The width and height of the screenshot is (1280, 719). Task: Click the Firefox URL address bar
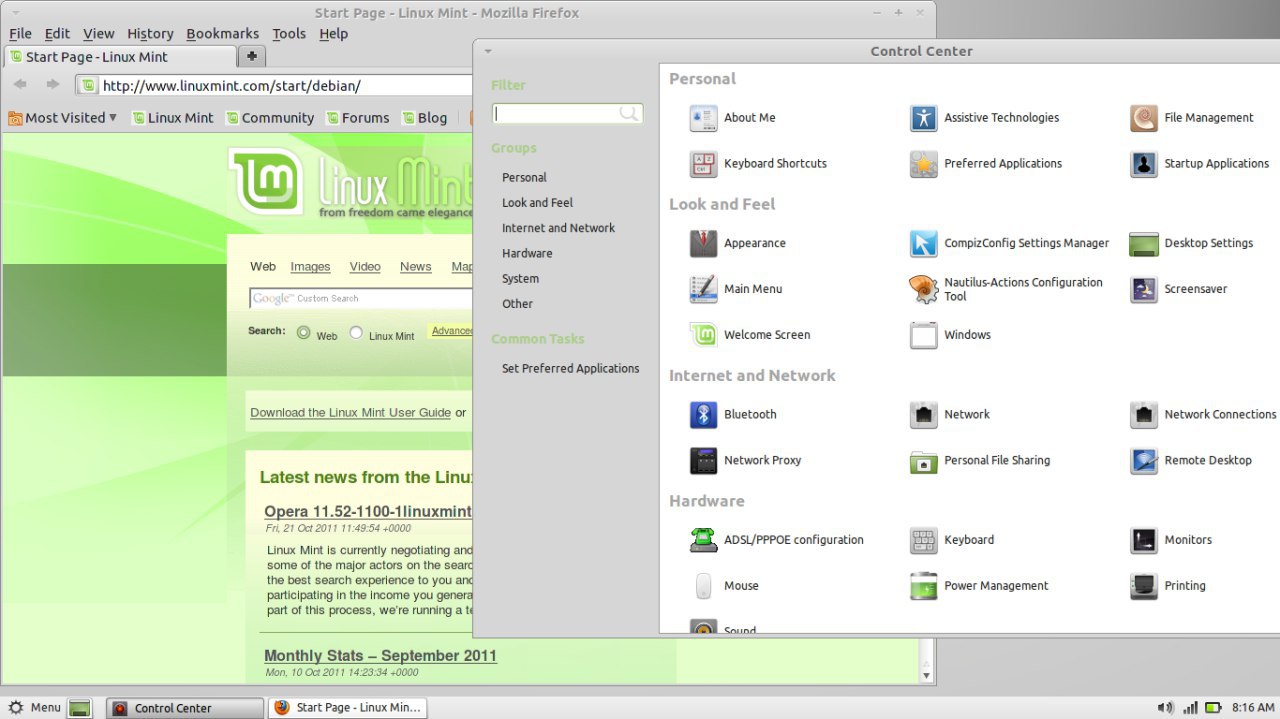tap(275, 86)
